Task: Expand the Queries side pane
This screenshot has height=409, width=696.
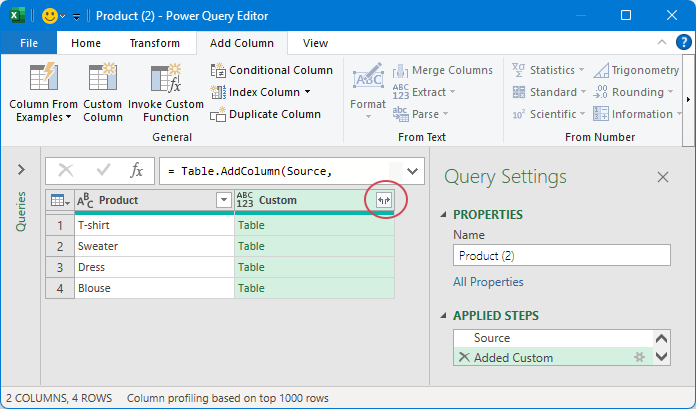Action: click(21, 170)
